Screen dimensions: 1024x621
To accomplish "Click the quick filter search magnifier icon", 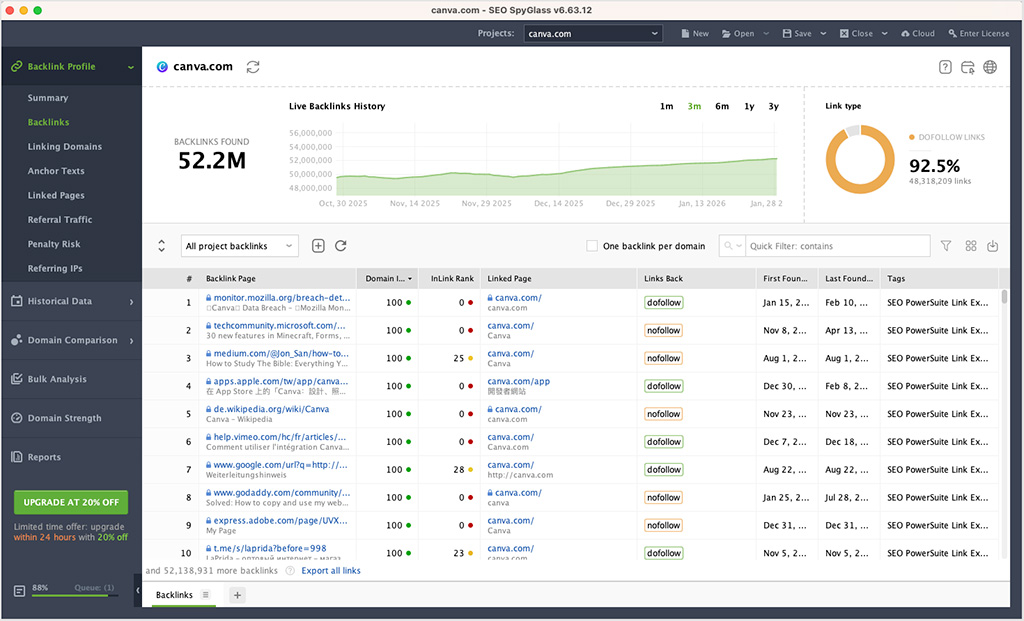I will click(728, 246).
